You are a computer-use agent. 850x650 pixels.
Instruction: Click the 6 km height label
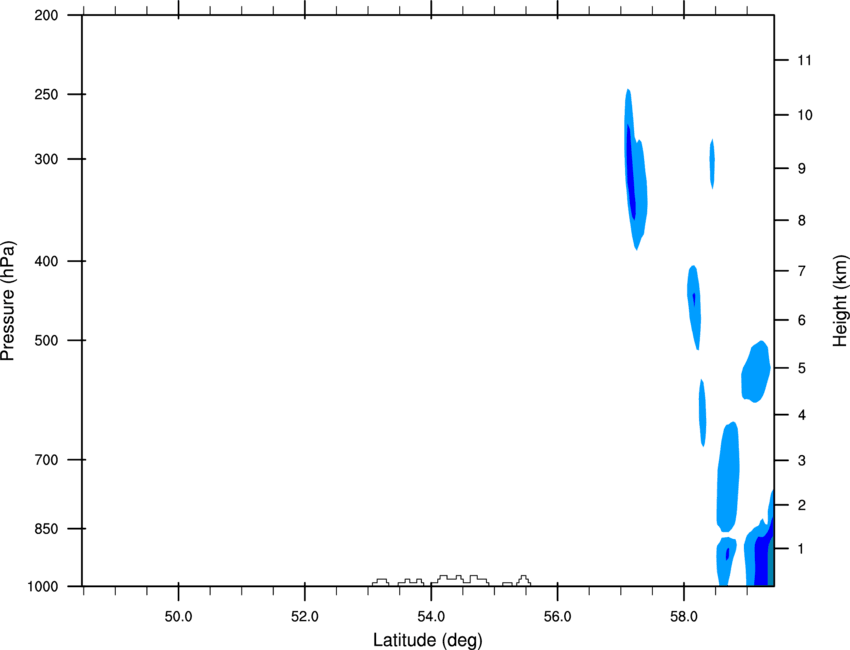[802, 320]
